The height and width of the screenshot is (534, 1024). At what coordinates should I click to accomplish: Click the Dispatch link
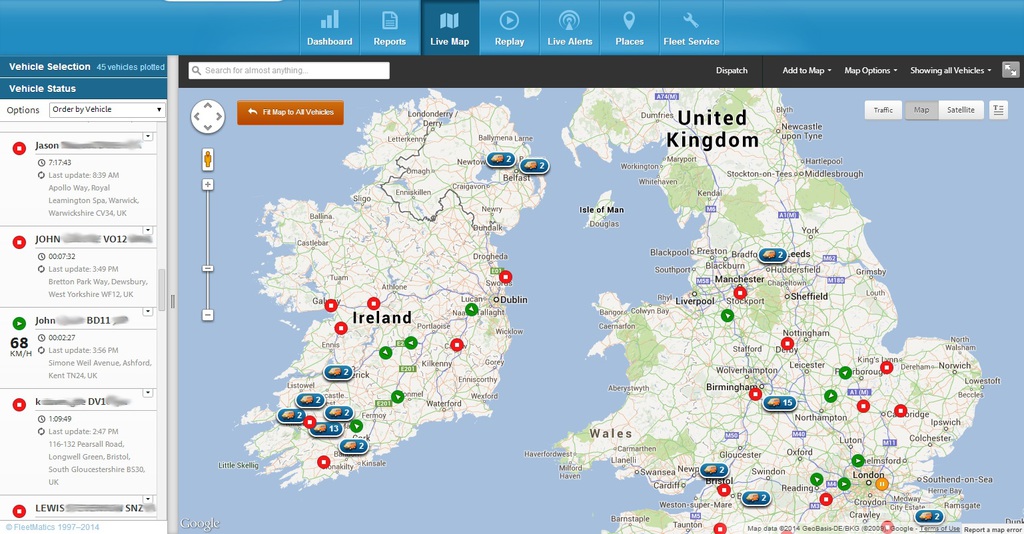click(731, 71)
